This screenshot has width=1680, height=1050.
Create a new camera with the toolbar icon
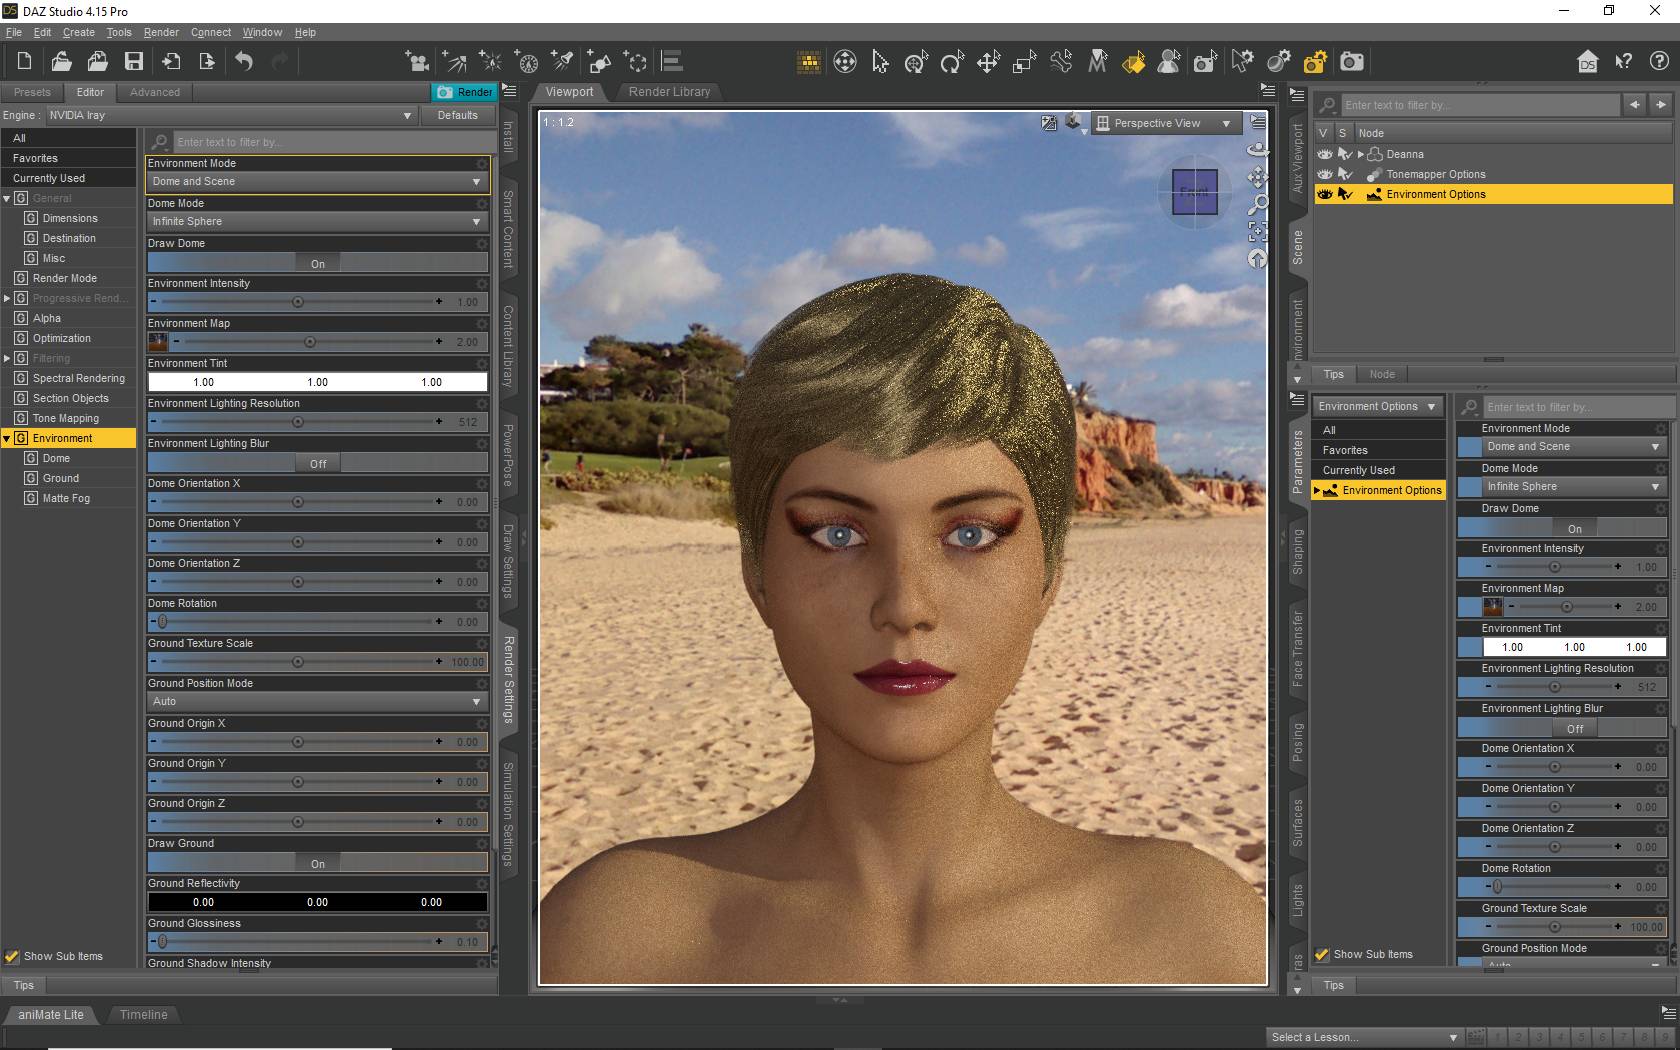click(417, 62)
